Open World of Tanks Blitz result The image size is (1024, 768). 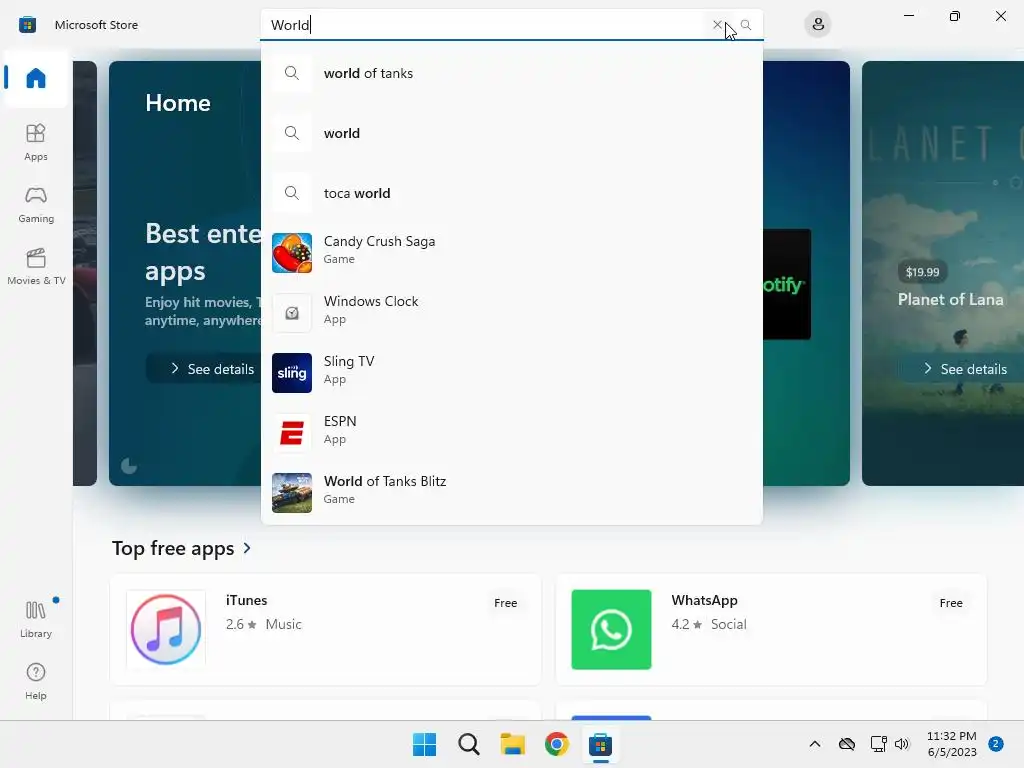tap(511, 493)
